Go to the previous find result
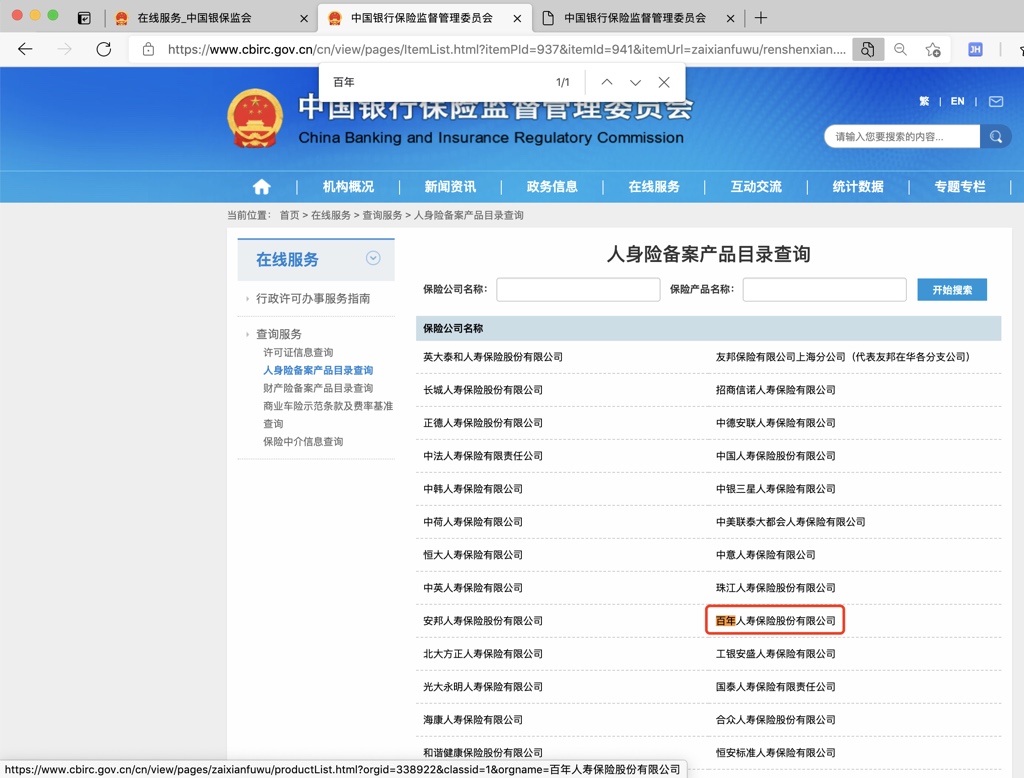The width and height of the screenshot is (1024, 778). 607,82
